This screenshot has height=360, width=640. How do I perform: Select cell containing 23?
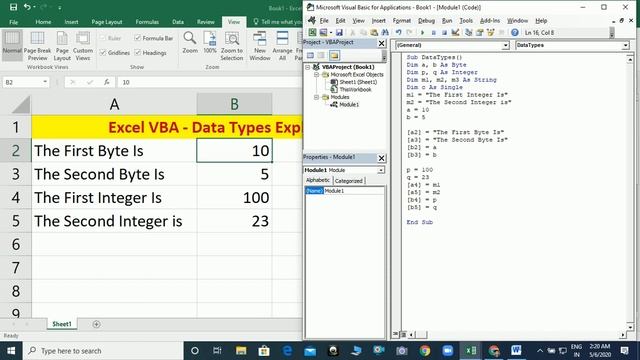pos(234,221)
